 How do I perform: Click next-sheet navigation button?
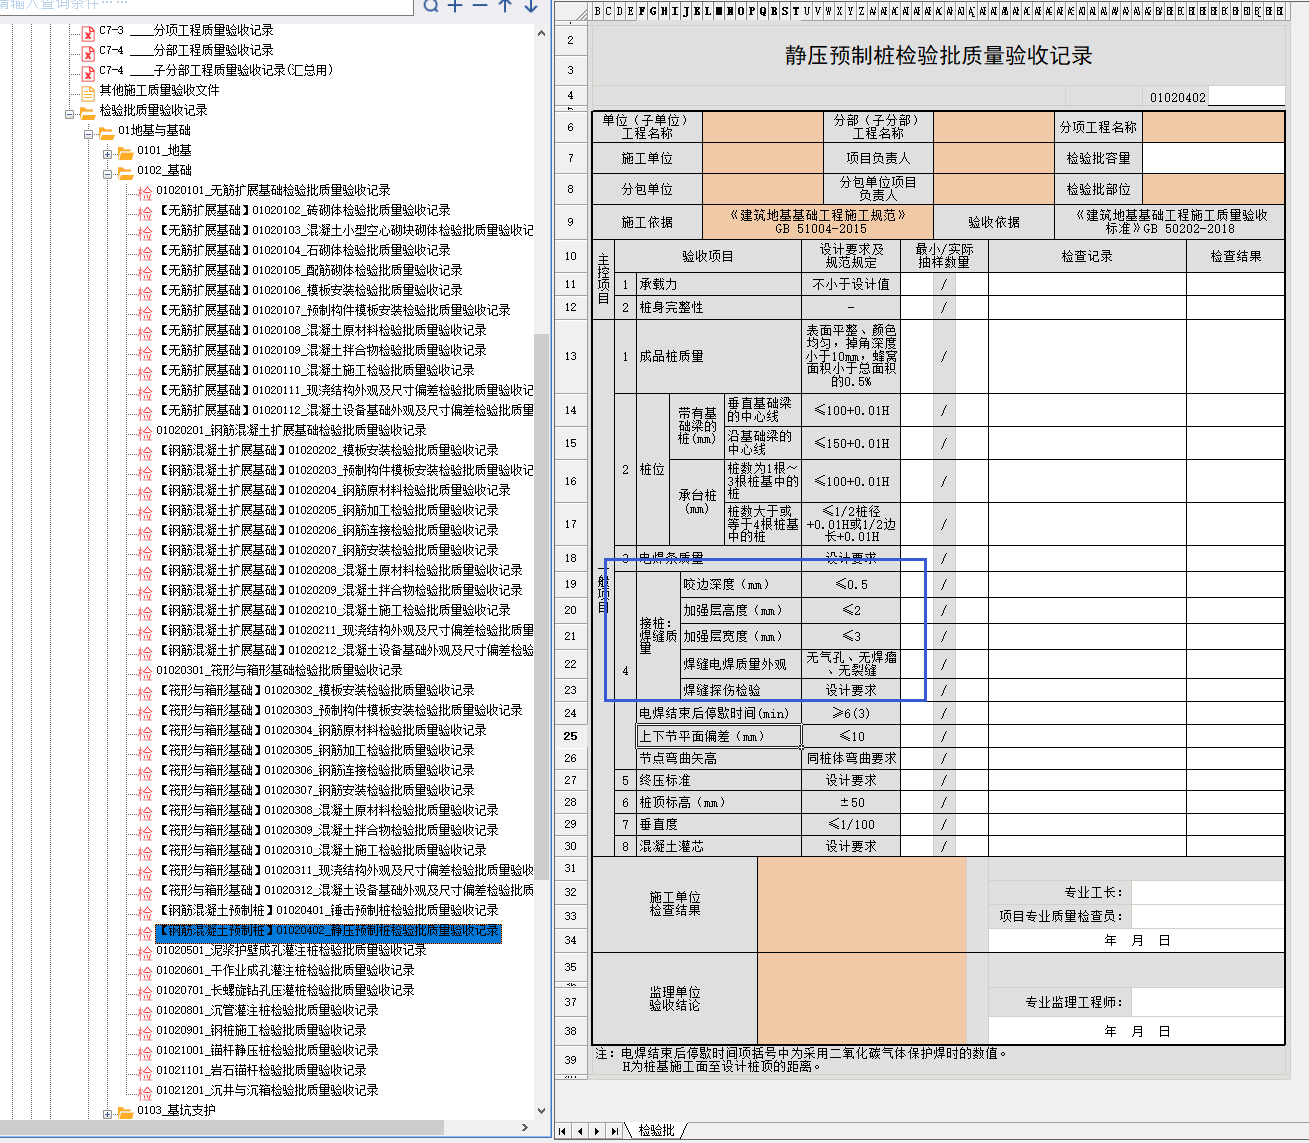[597, 1131]
